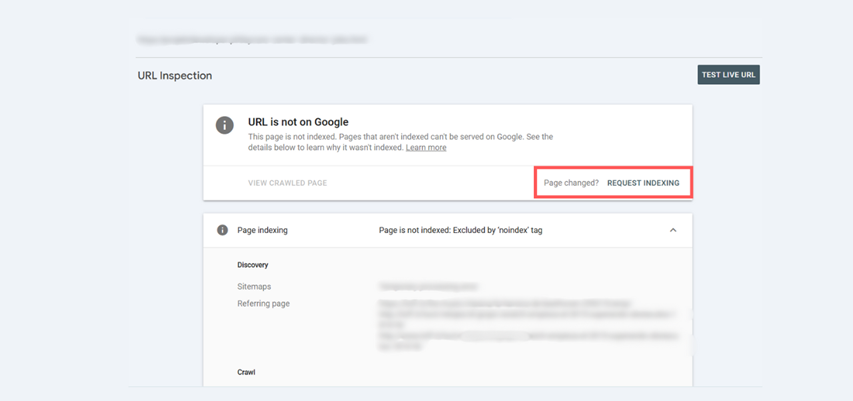
Task: Click the Sitemaps row label
Action: click(x=254, y=286)
